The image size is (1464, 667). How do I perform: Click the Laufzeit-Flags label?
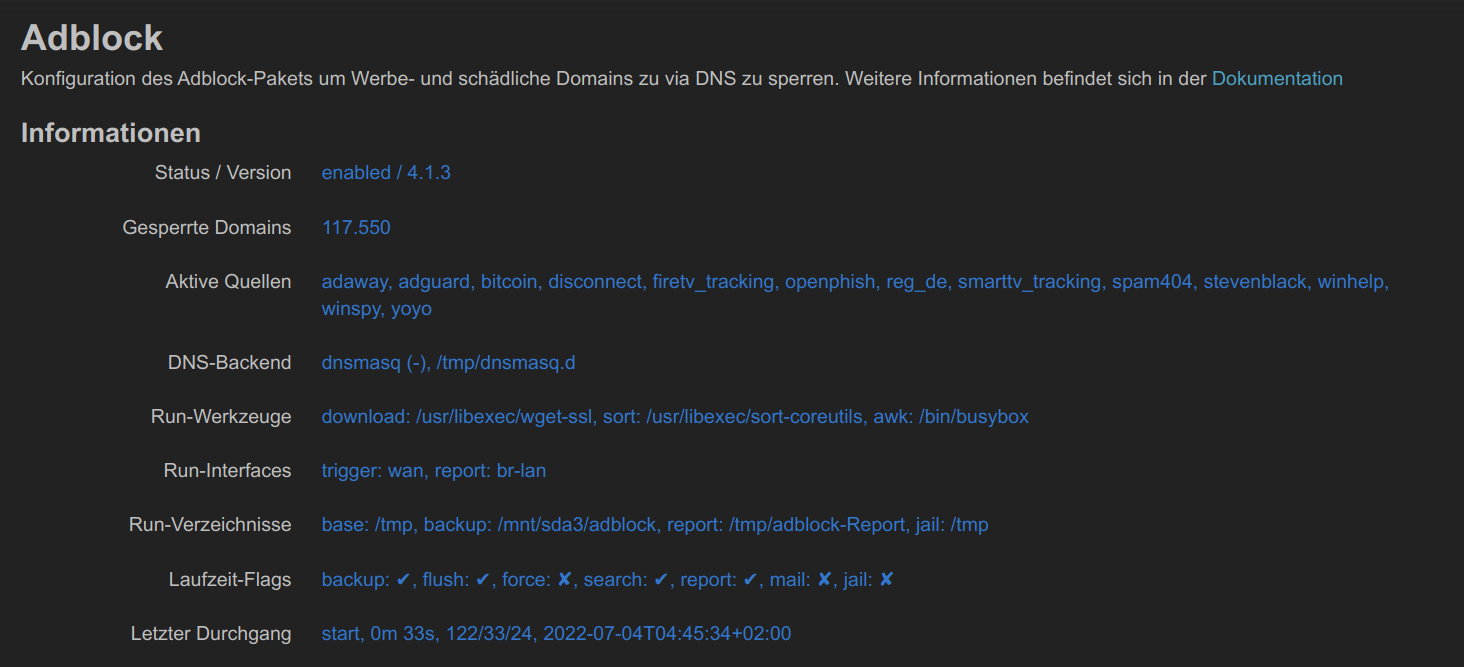(230, 579)
